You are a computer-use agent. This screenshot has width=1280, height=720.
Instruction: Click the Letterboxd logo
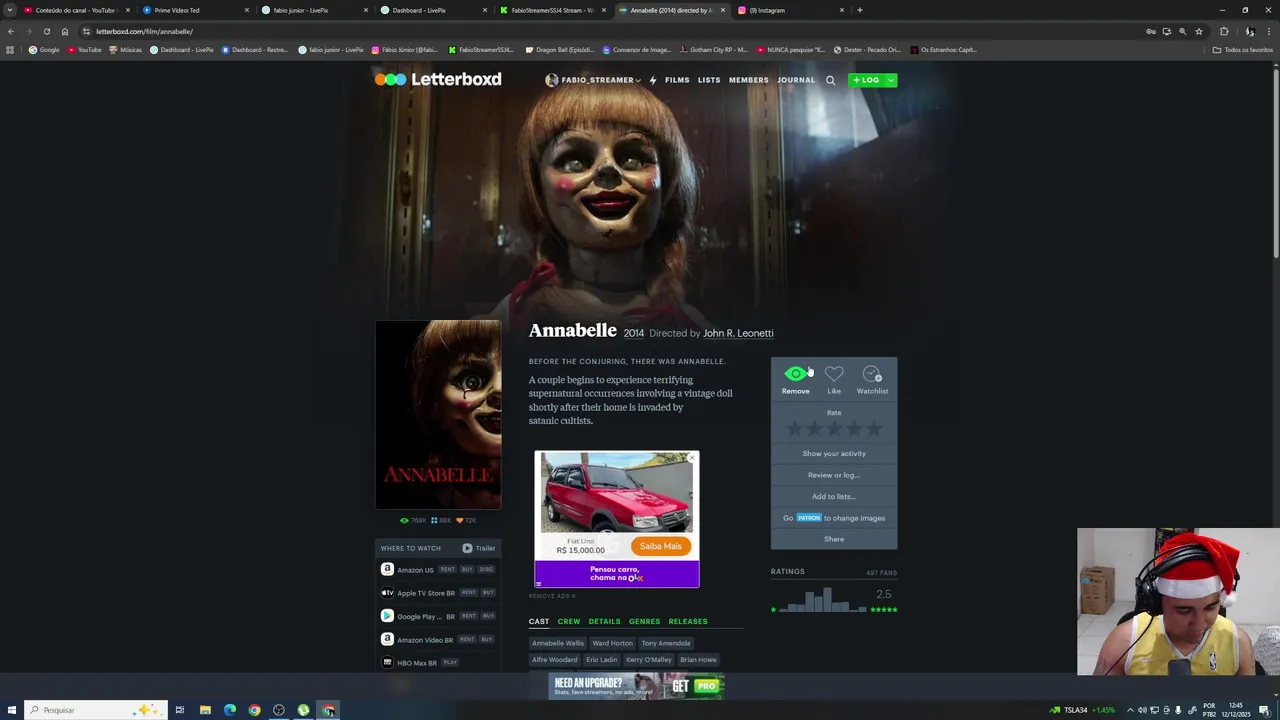coord(438,79)
